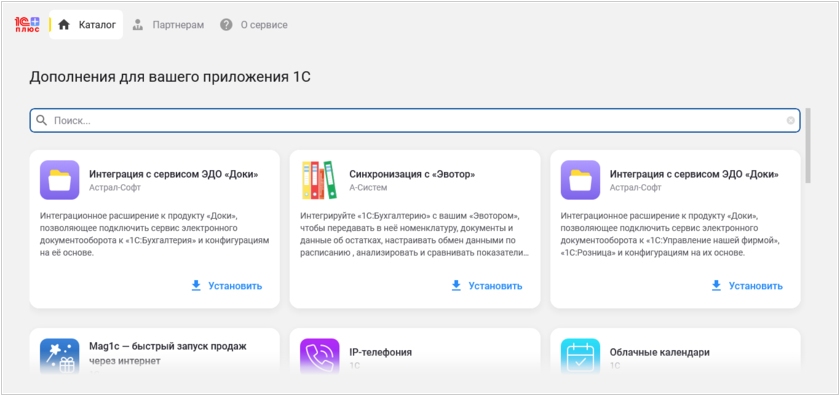
Task: Open the IP-телефония card title
Action: [x=380, y=352]
